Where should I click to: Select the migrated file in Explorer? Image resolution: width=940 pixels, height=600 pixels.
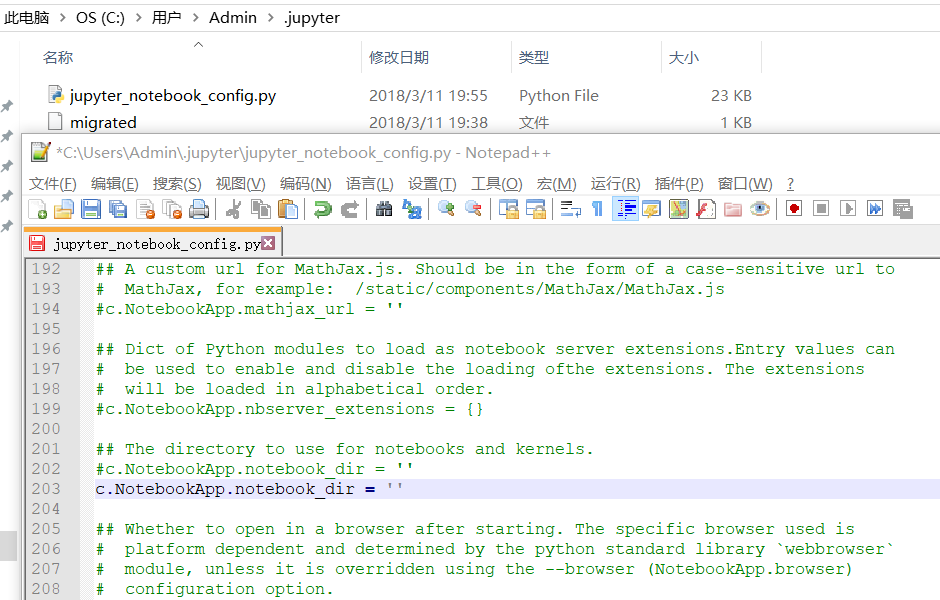point(103,122)
